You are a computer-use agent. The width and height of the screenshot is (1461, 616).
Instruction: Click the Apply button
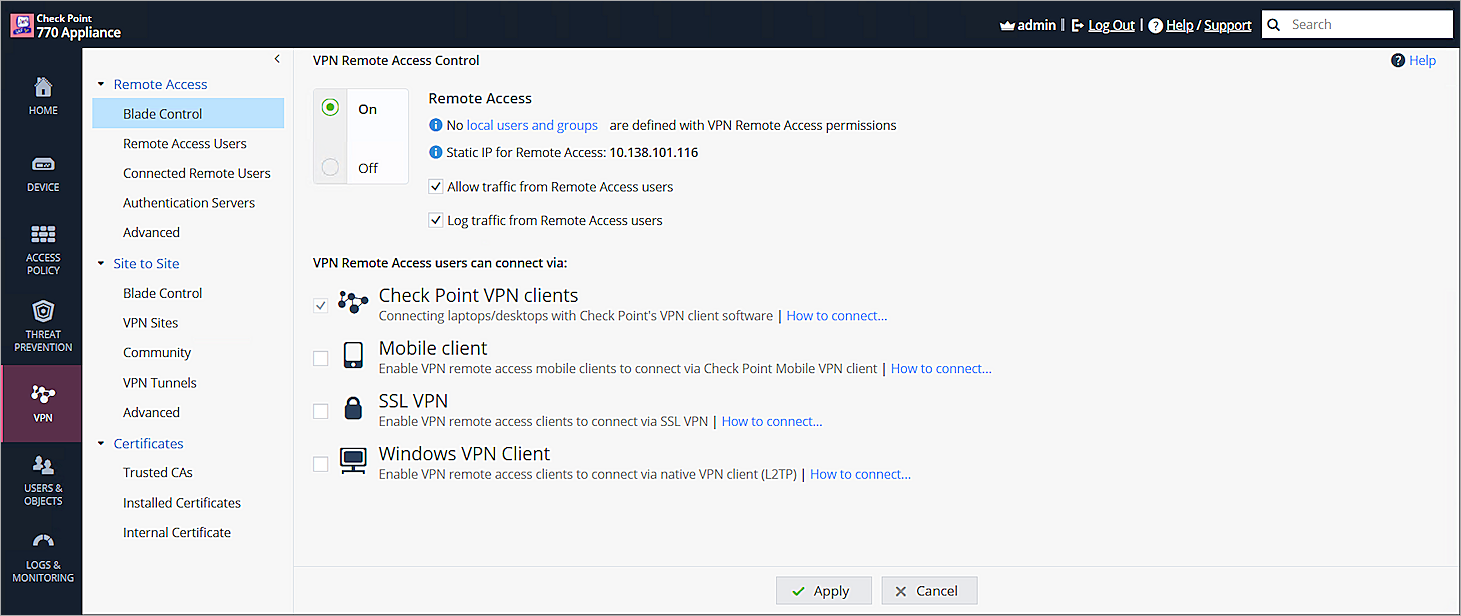coord(823,590)
